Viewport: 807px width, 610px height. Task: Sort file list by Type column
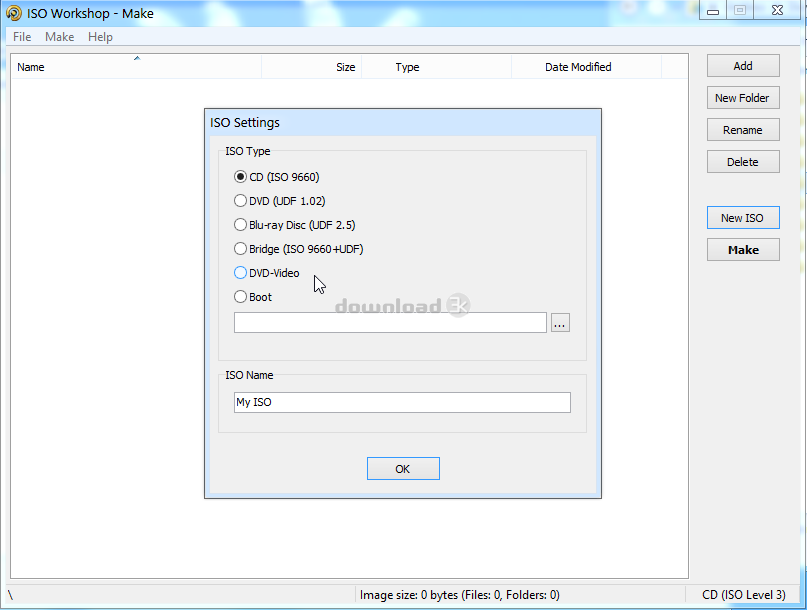(436, 67)
